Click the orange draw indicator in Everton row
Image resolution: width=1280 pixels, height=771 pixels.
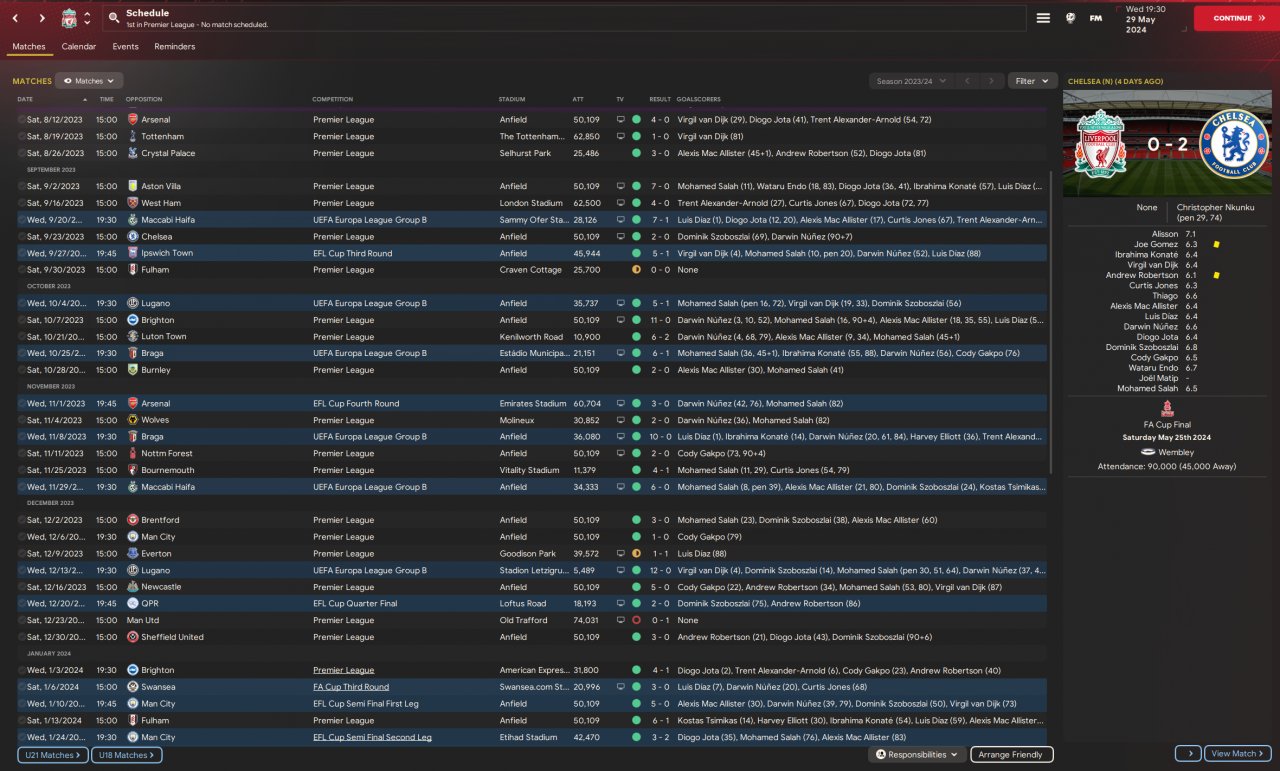click(x=636, y=553)
